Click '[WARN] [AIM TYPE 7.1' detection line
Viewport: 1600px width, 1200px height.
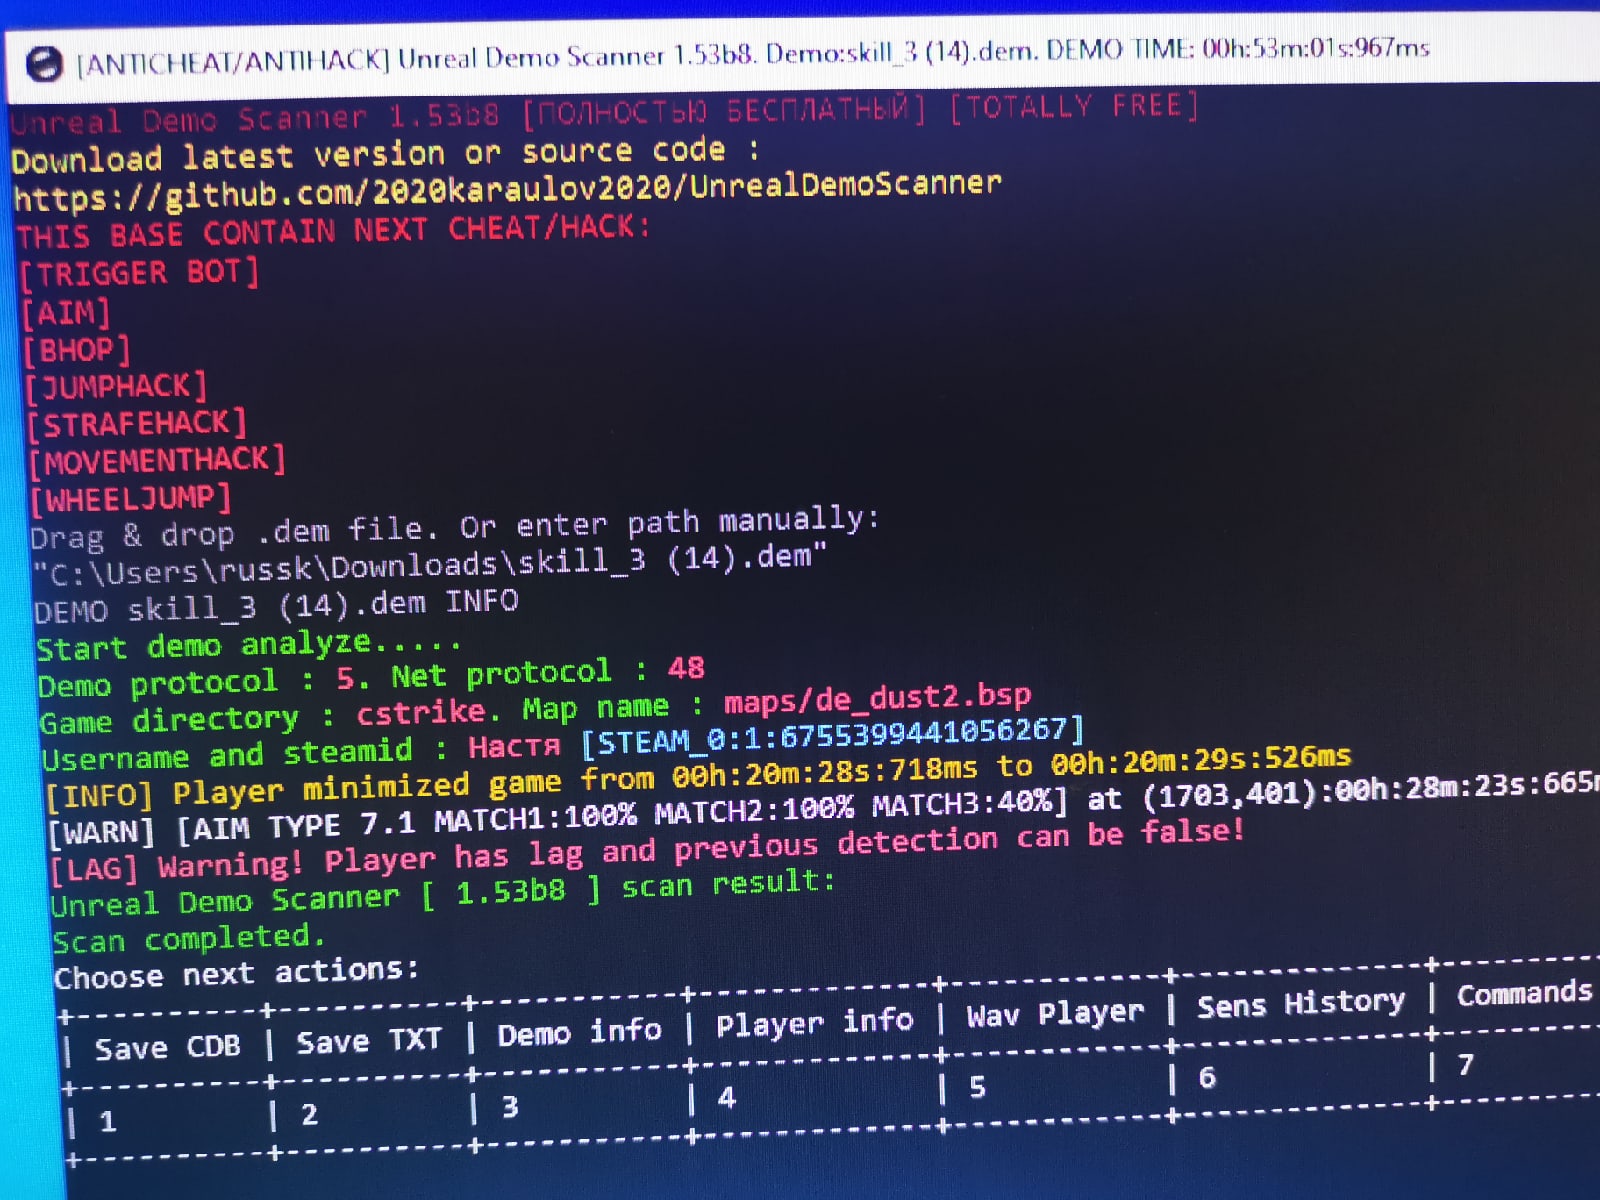coord(823,809)
